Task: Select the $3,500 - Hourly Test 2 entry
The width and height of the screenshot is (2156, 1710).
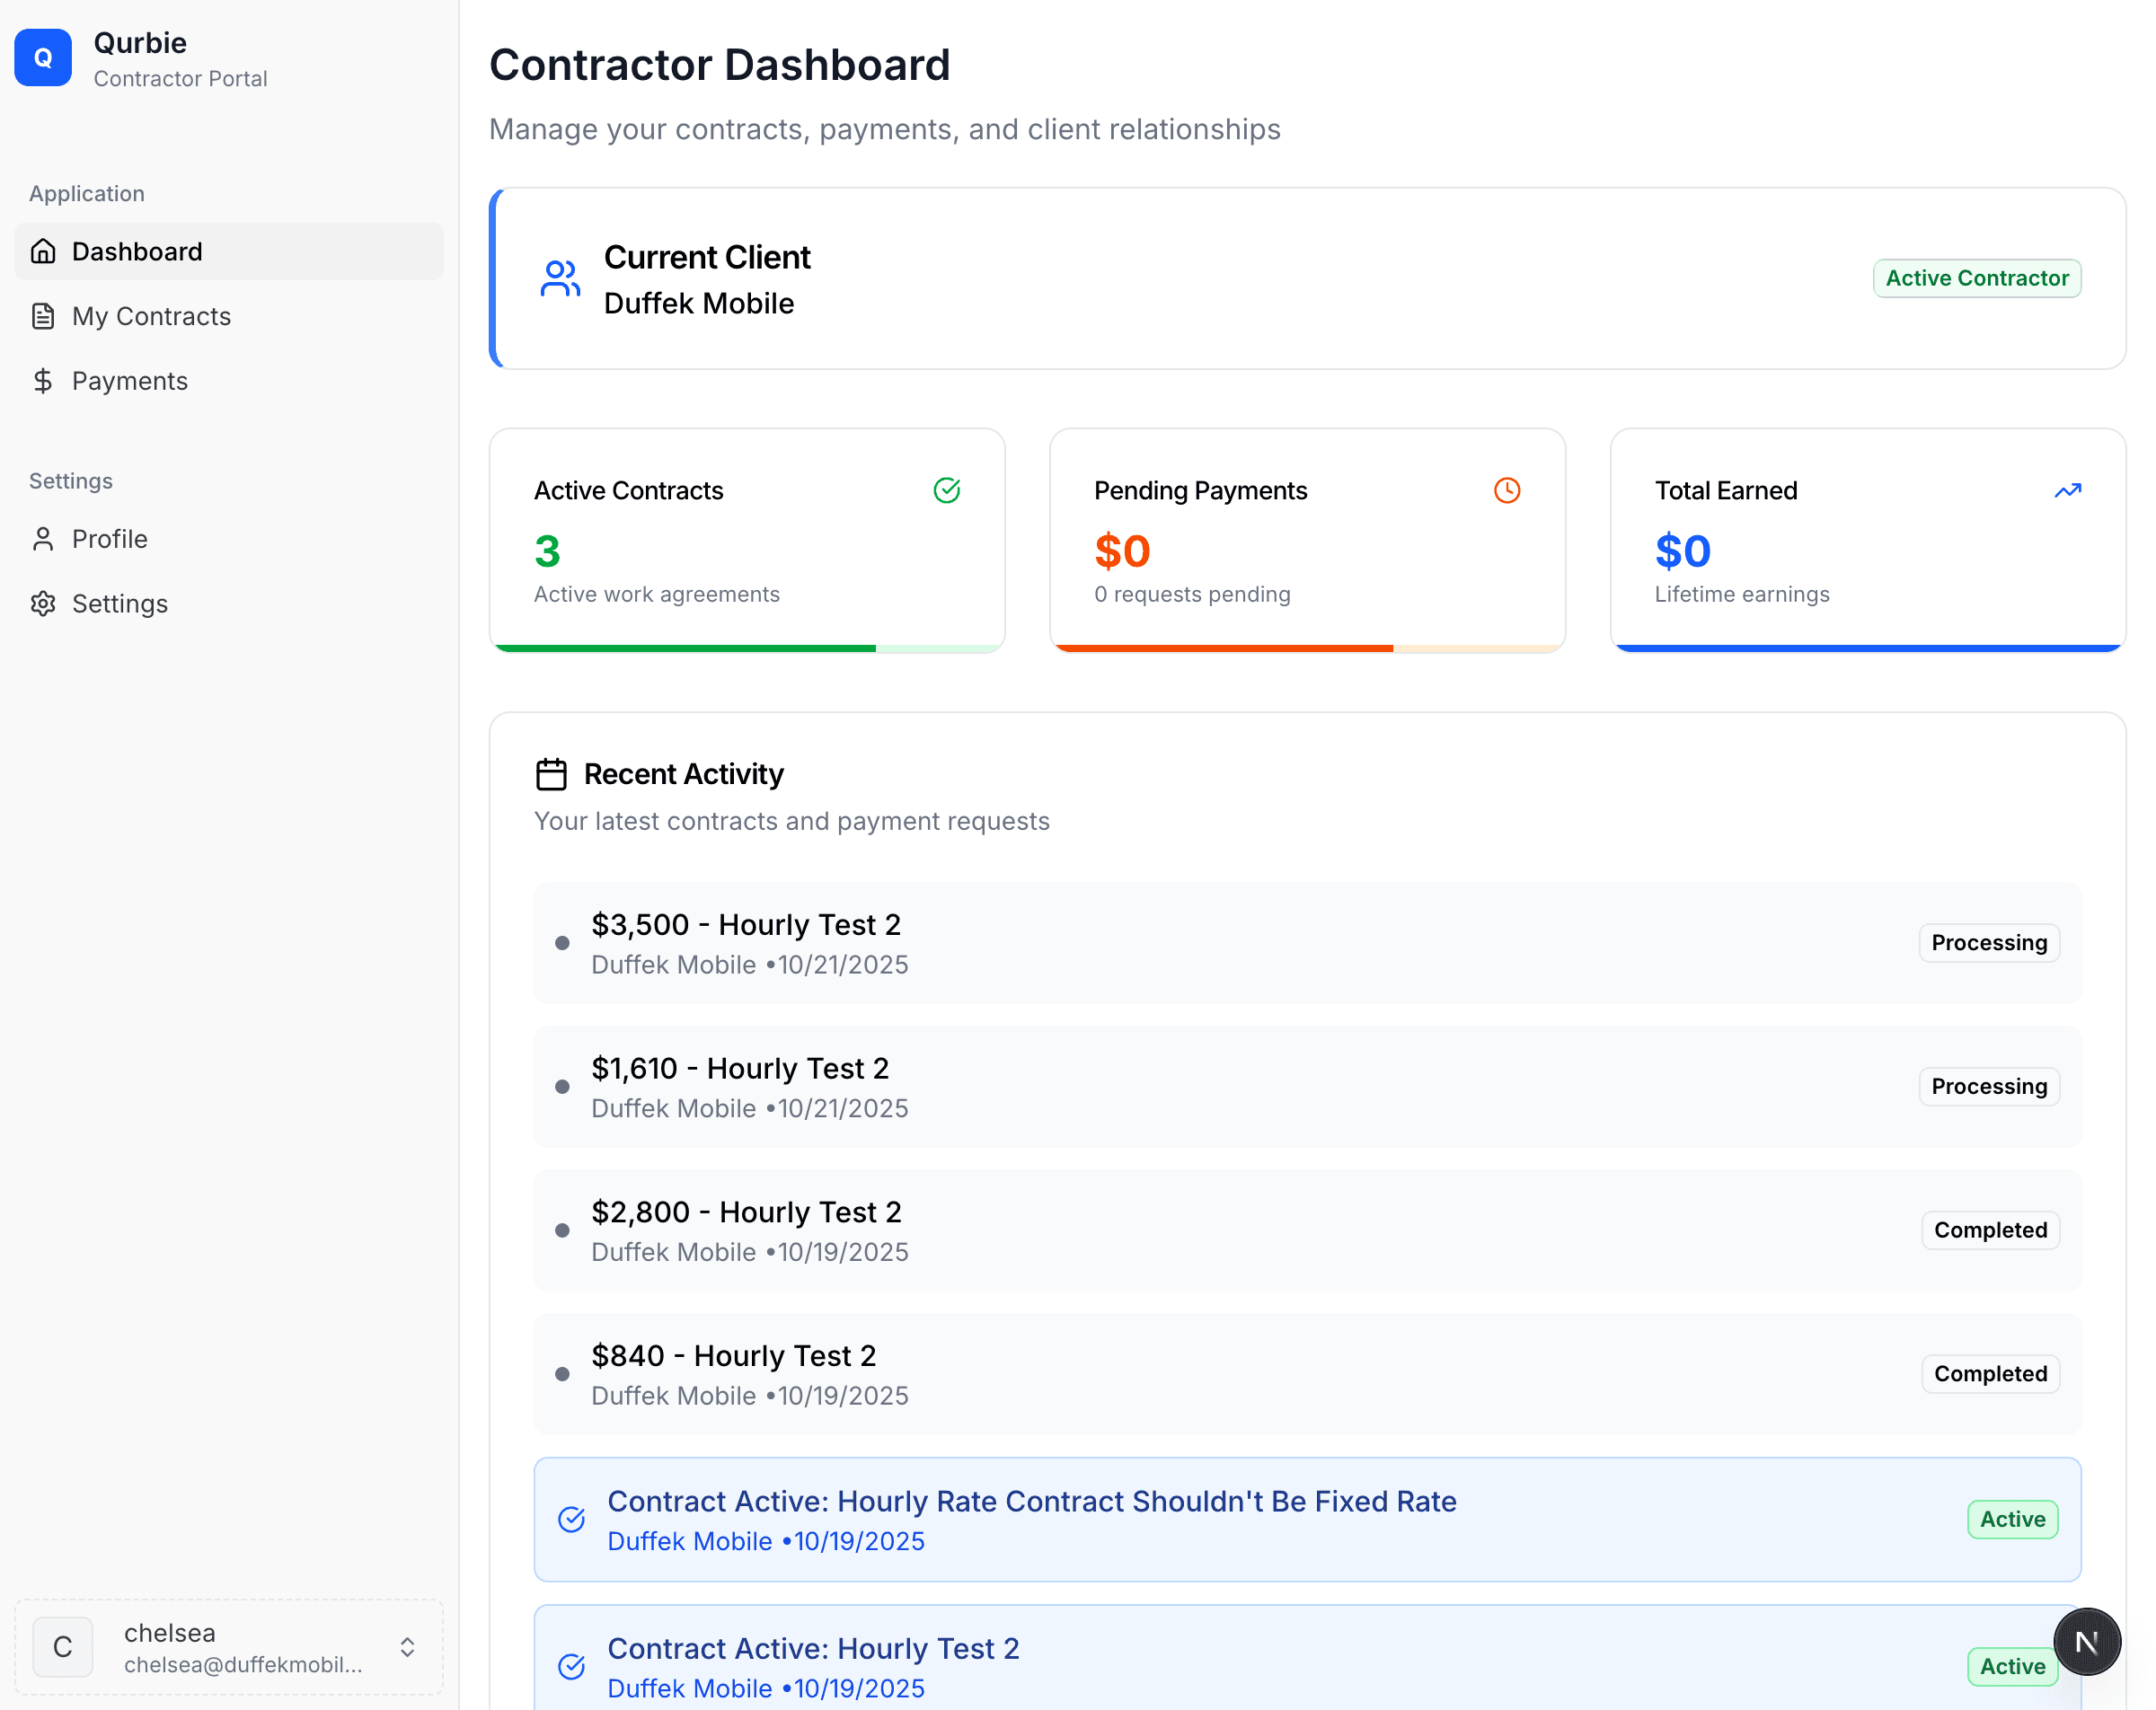Action: point(1307,943)
